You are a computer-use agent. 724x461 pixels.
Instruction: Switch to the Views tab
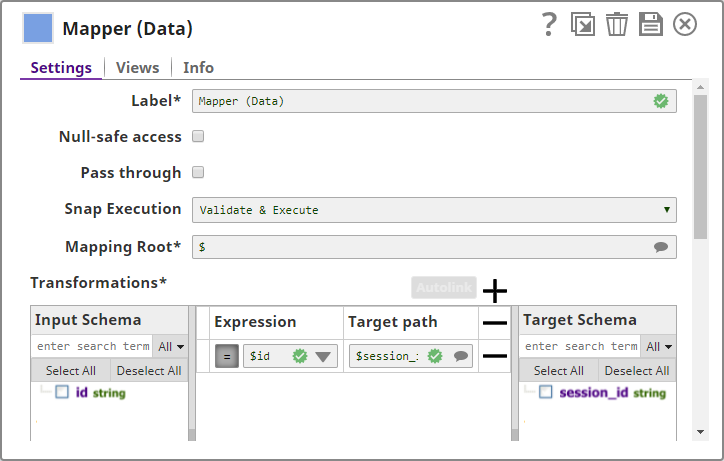pos(138,68)
